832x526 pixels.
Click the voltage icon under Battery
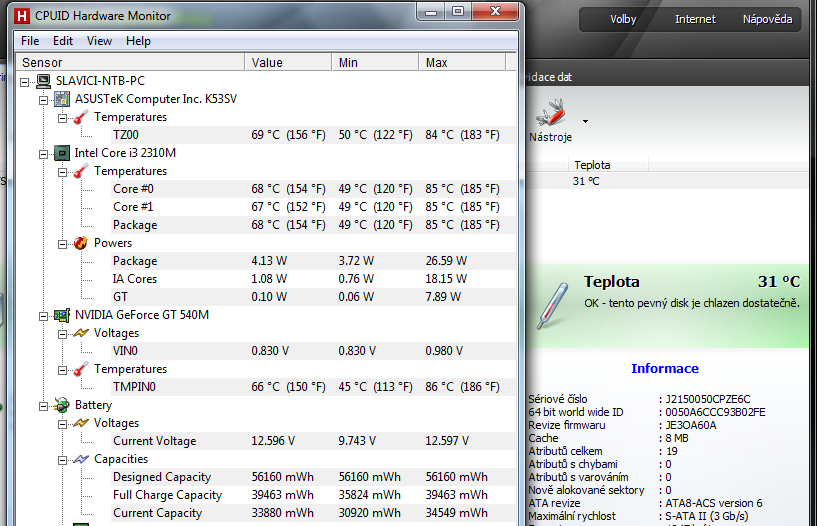81,423
